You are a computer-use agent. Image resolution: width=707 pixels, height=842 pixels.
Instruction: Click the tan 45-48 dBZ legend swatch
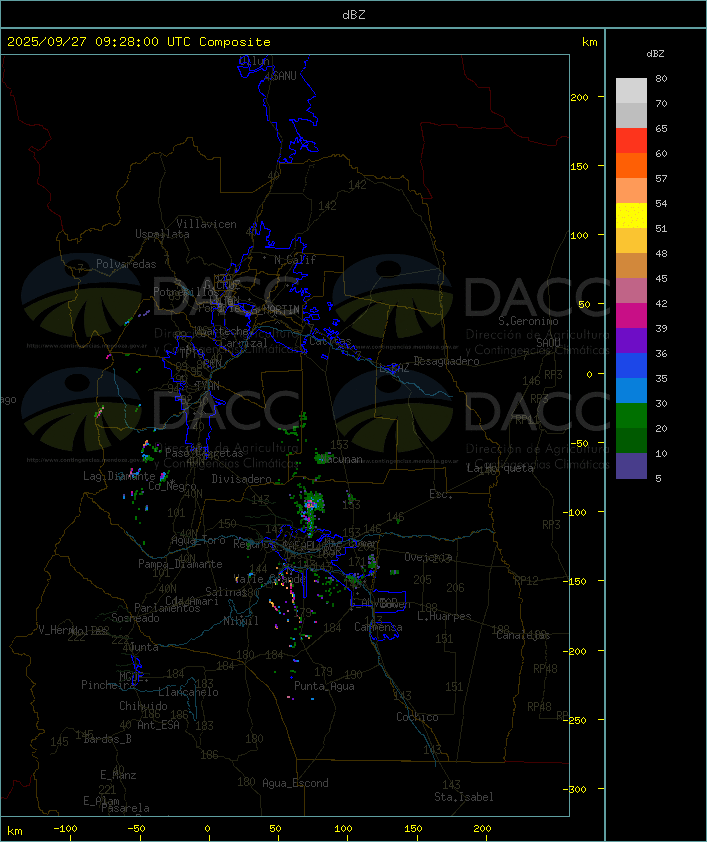pyautogui.click(x=631, y=265)
